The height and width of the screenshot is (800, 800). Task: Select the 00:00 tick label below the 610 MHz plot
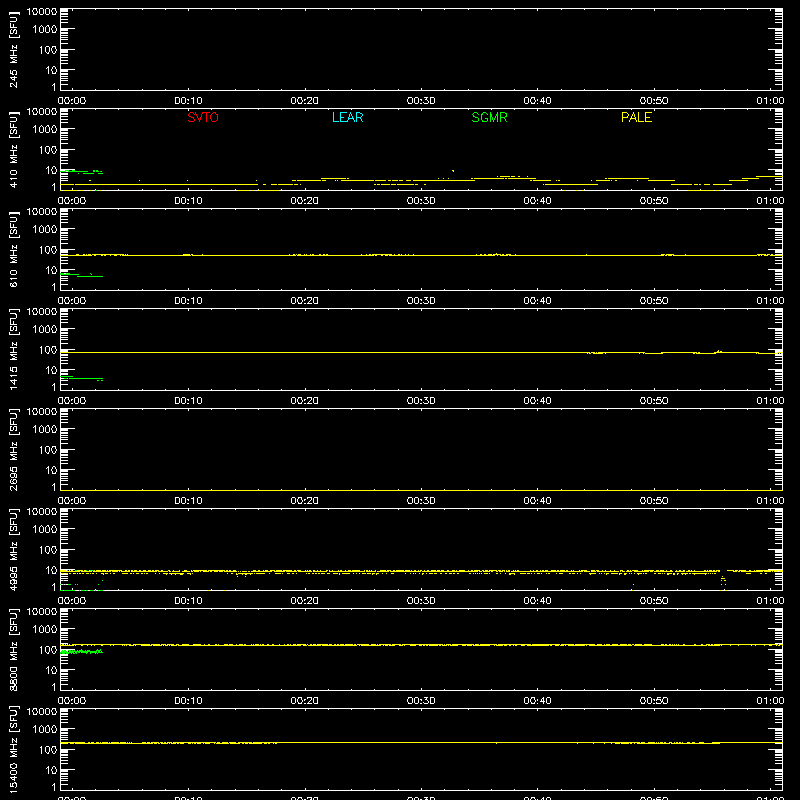72,301
